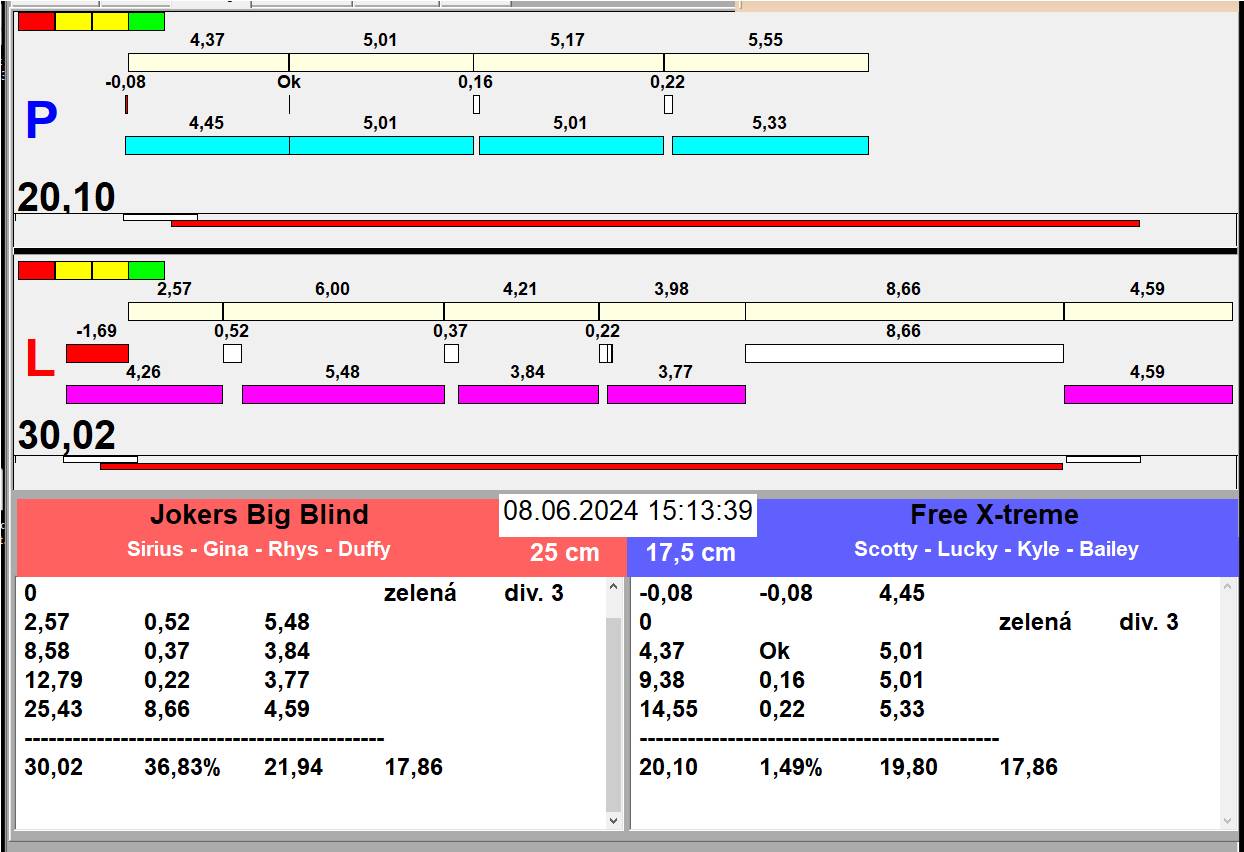This screenshot has width=1244, height=852.
Task: Click the red -1,69 start fault bar
Action: point(97,353)
